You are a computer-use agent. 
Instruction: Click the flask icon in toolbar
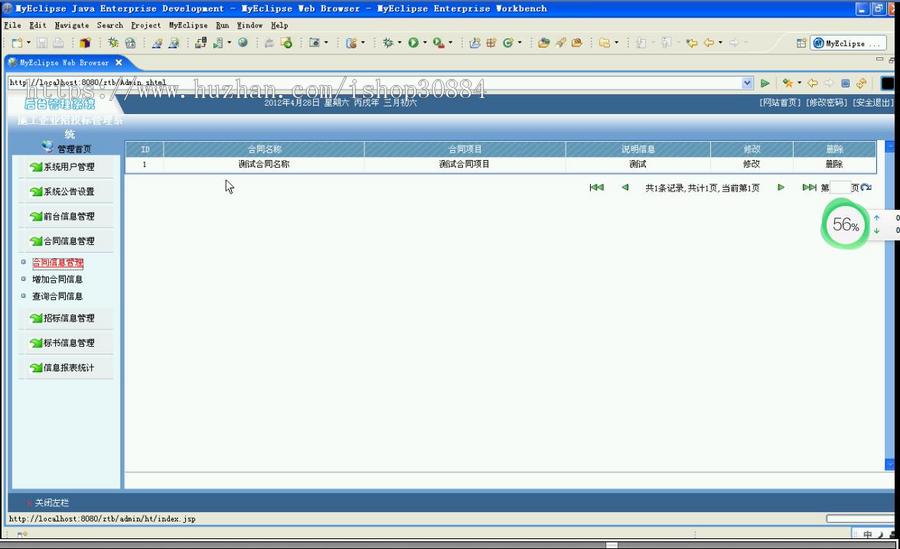pyautogui.click(x=475, y=43)
